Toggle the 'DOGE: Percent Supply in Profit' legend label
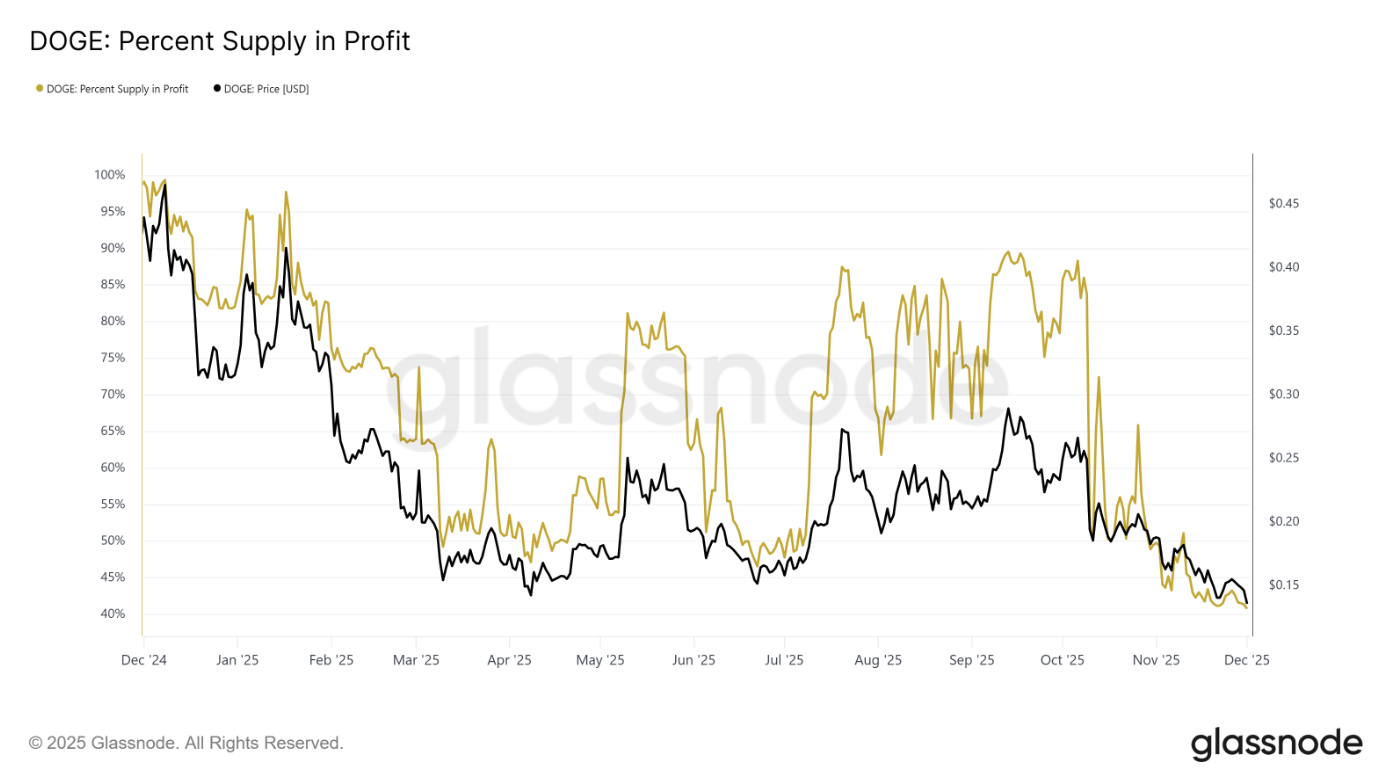Screen dimensions: 1397x781 [x=117, y=89]
